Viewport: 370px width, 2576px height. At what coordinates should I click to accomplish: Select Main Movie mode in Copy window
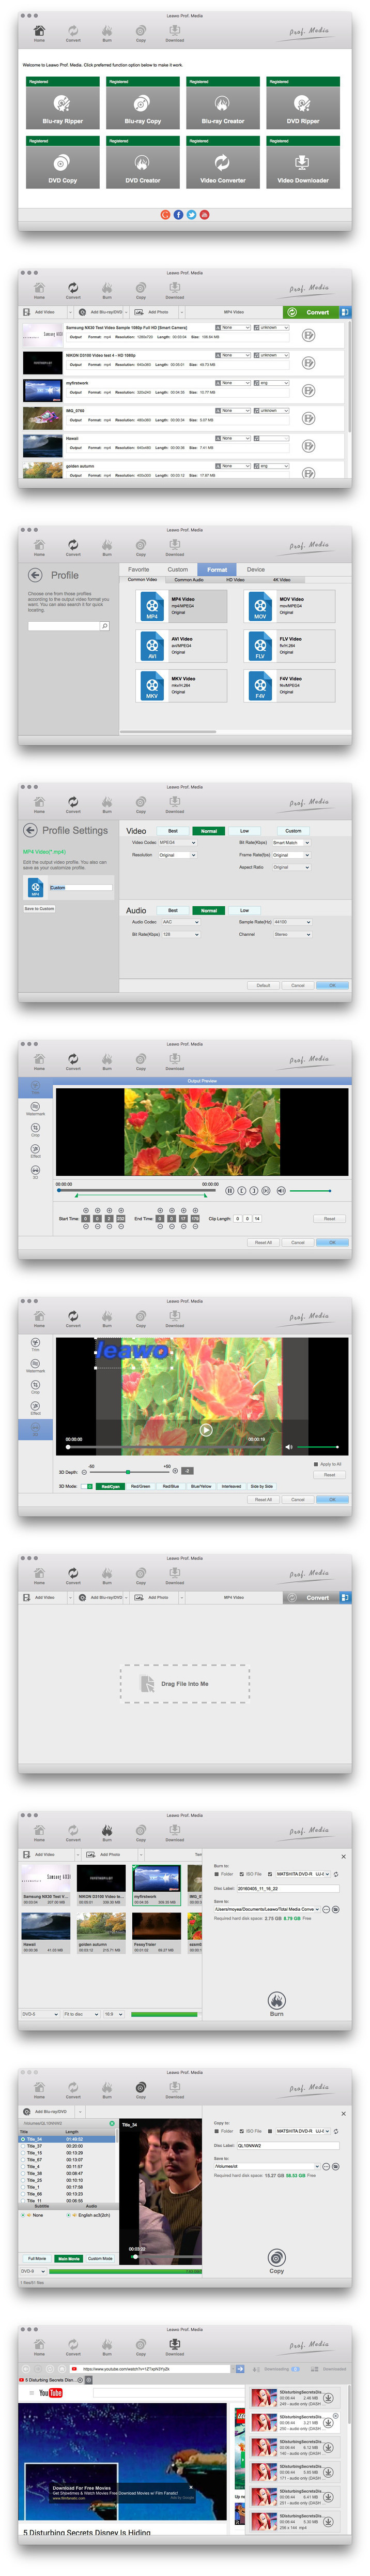coord(69,2258)
